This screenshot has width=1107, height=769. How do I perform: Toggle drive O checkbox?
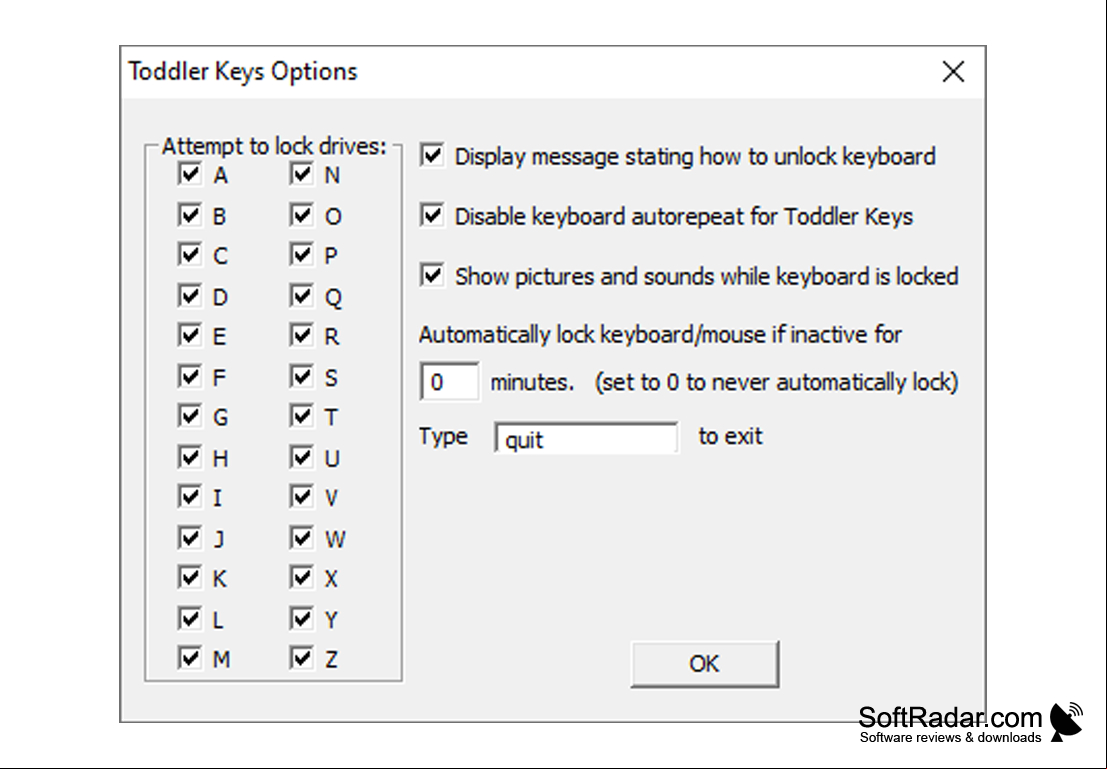[x=301, y=215]
